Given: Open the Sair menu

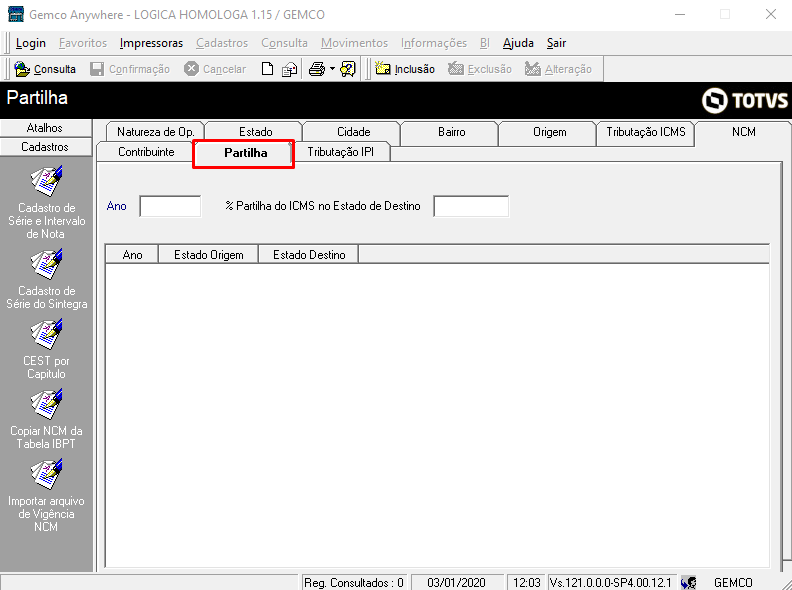Looking at the screenshot, I should pyautogui.click(x=556, y=43).
